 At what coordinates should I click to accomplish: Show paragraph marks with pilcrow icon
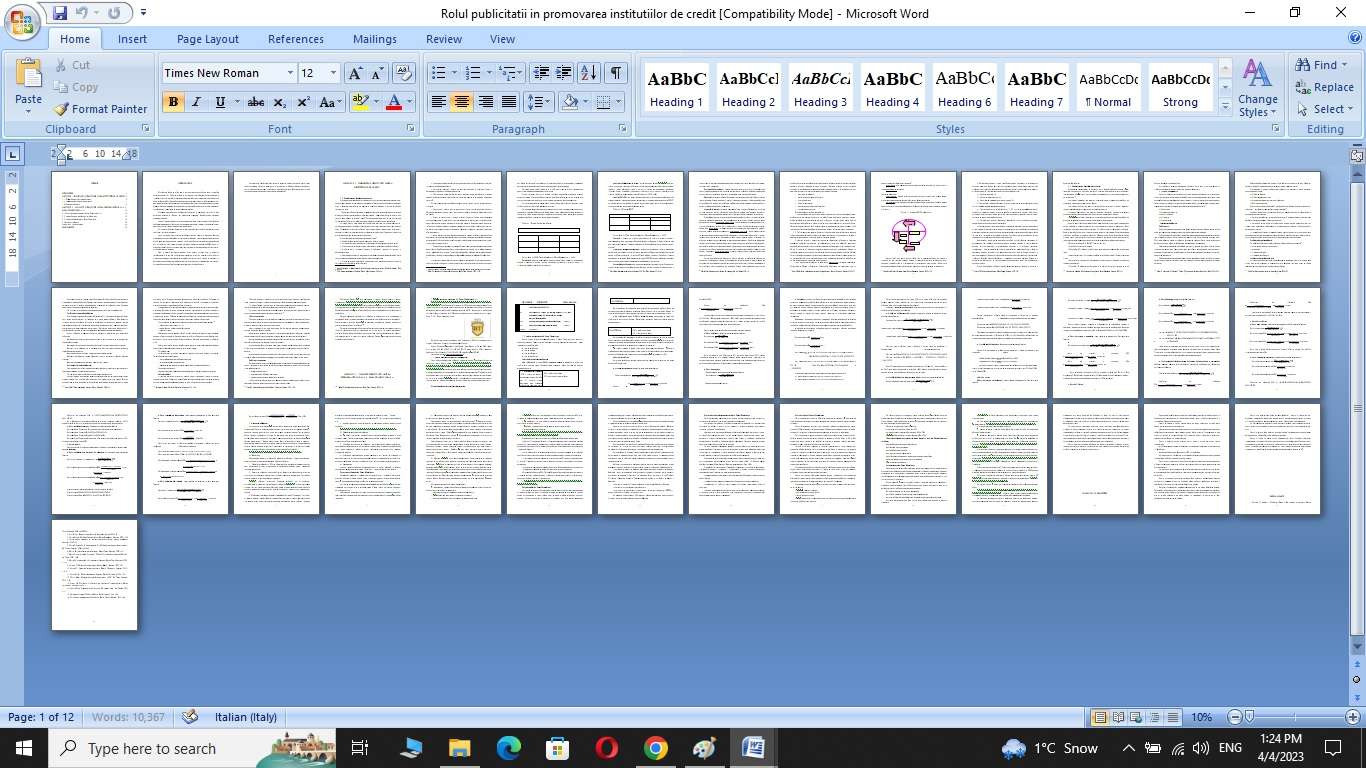pyautogui.click(x=616, y=73)
